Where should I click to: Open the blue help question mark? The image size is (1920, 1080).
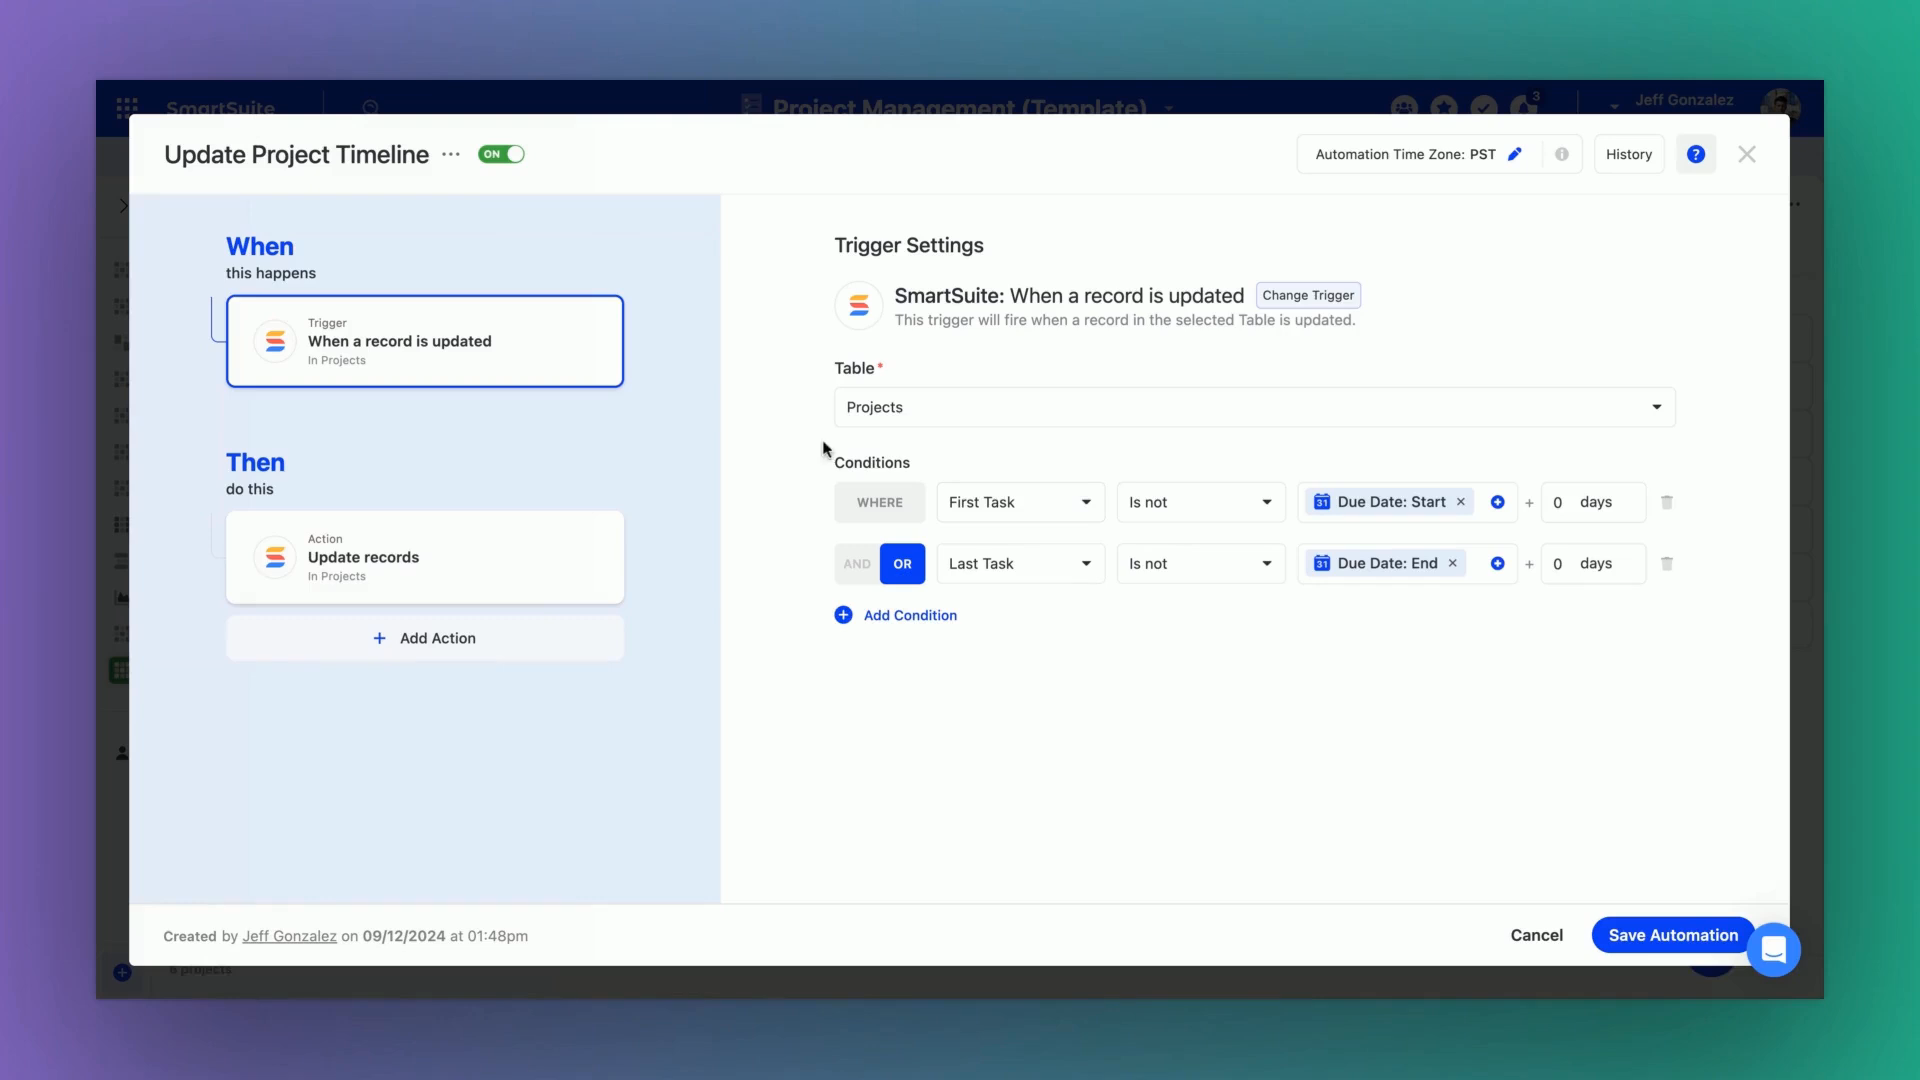click(1696, 154)
